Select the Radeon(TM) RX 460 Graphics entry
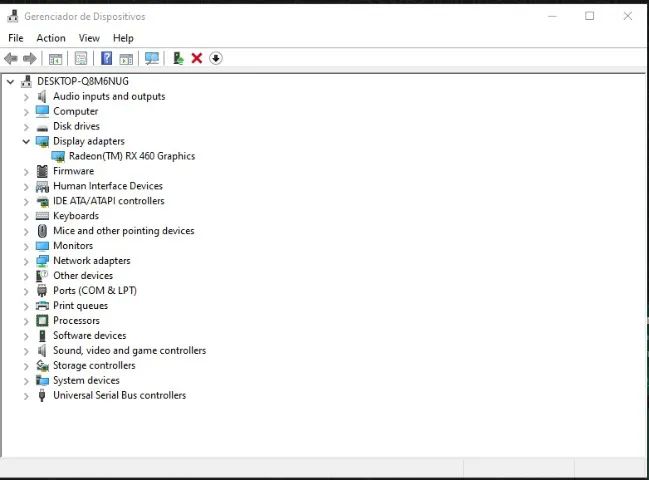 pos(132,156)
